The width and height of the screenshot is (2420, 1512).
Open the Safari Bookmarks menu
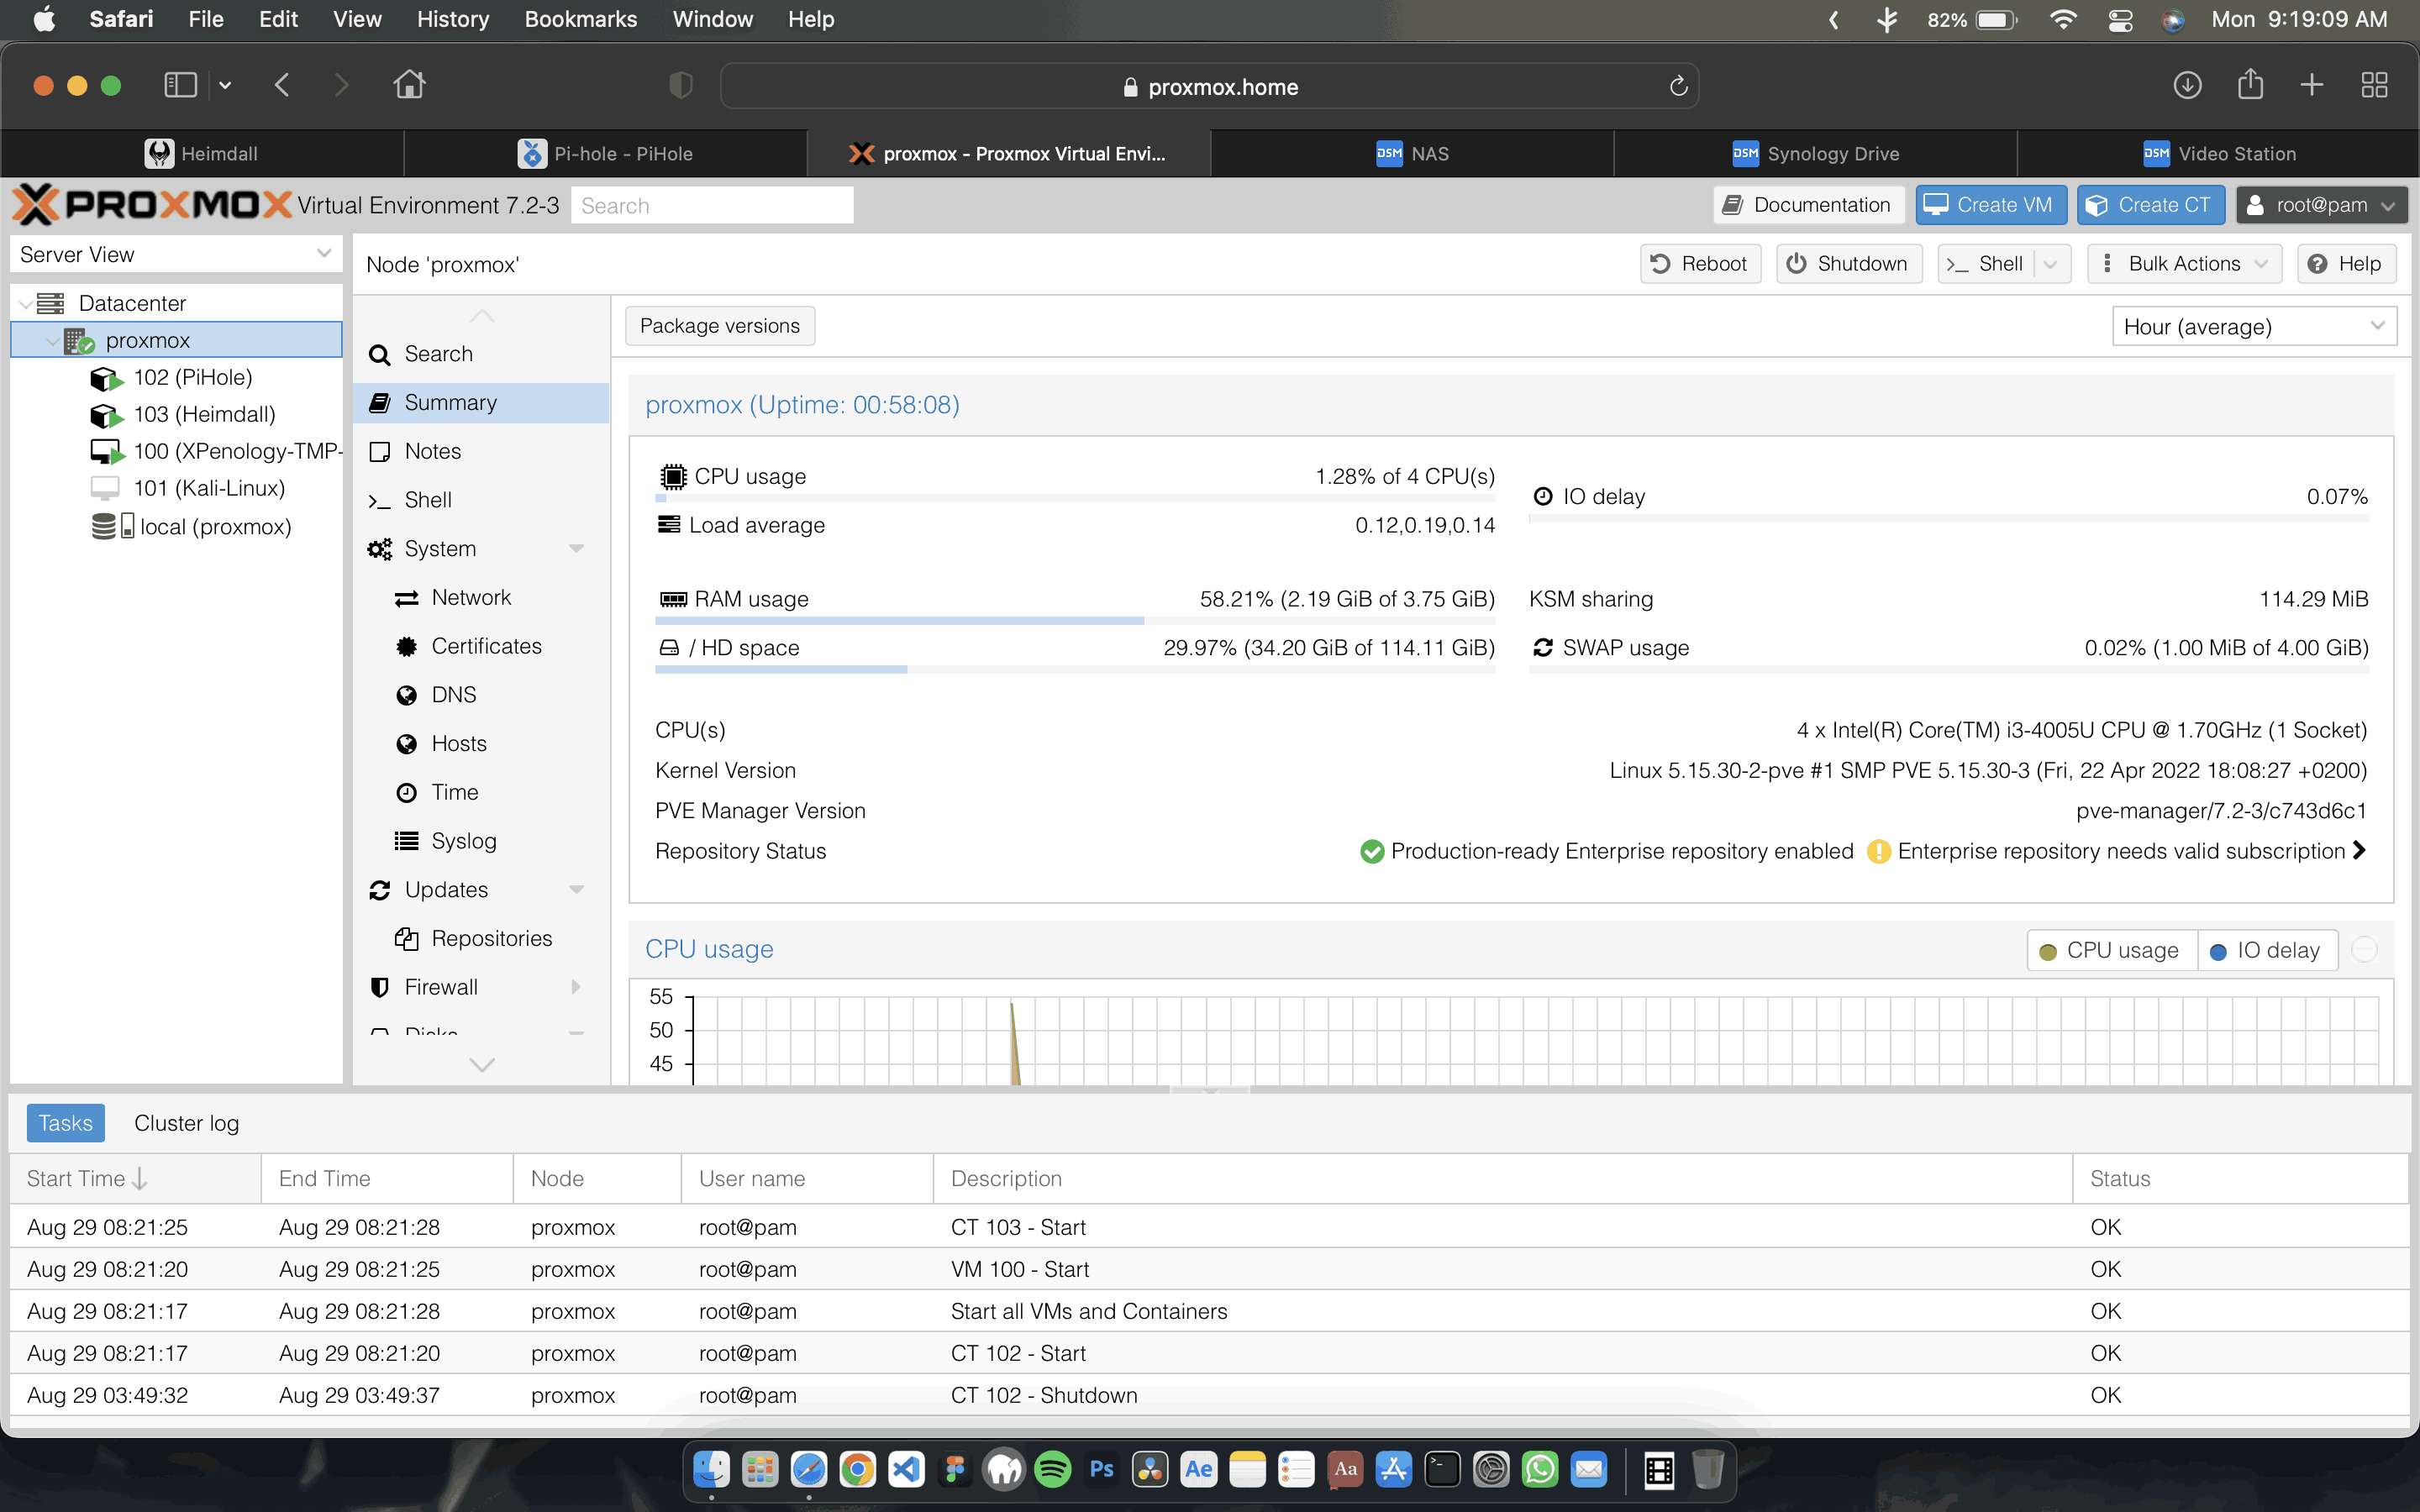pyautogui.click(x=580, y=19)
